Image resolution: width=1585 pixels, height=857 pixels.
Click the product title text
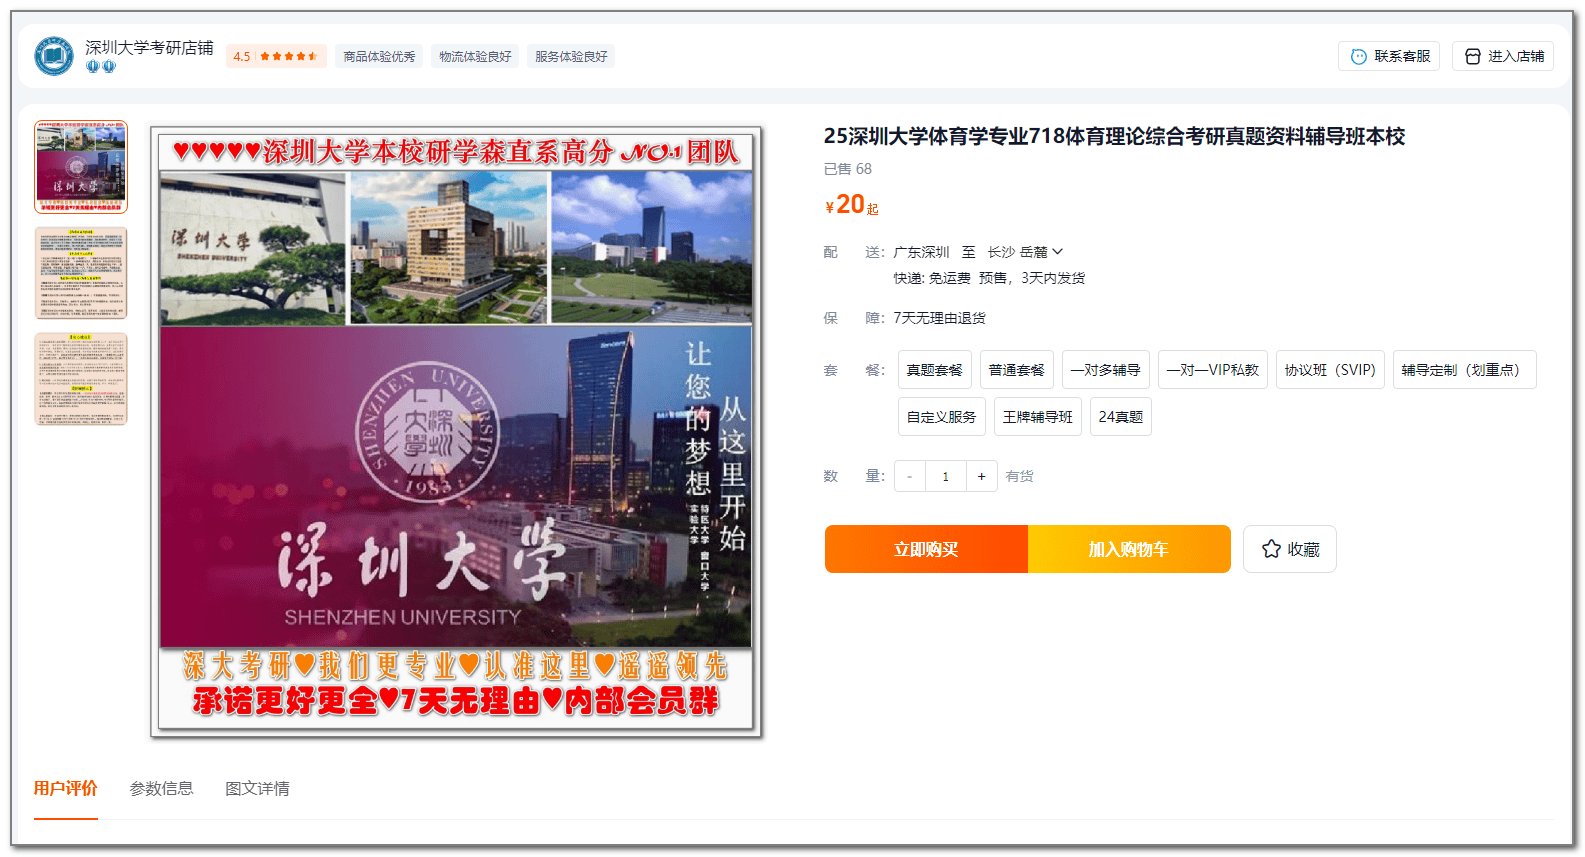[x=1114, y=136]
